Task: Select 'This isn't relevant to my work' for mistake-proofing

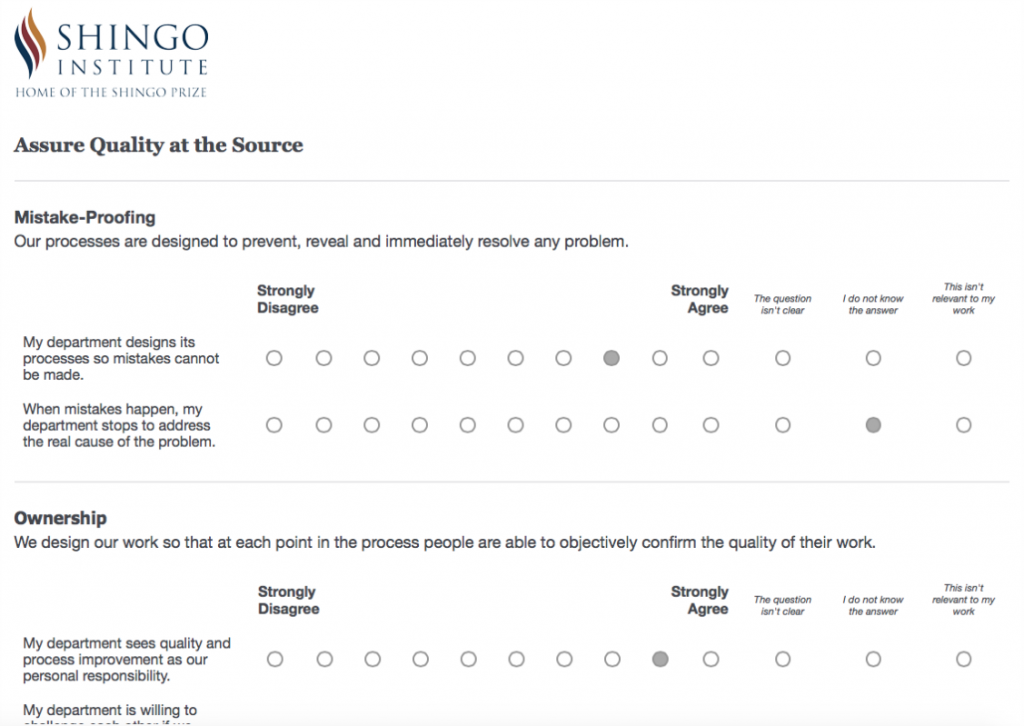Action: (x=963, y=357)
